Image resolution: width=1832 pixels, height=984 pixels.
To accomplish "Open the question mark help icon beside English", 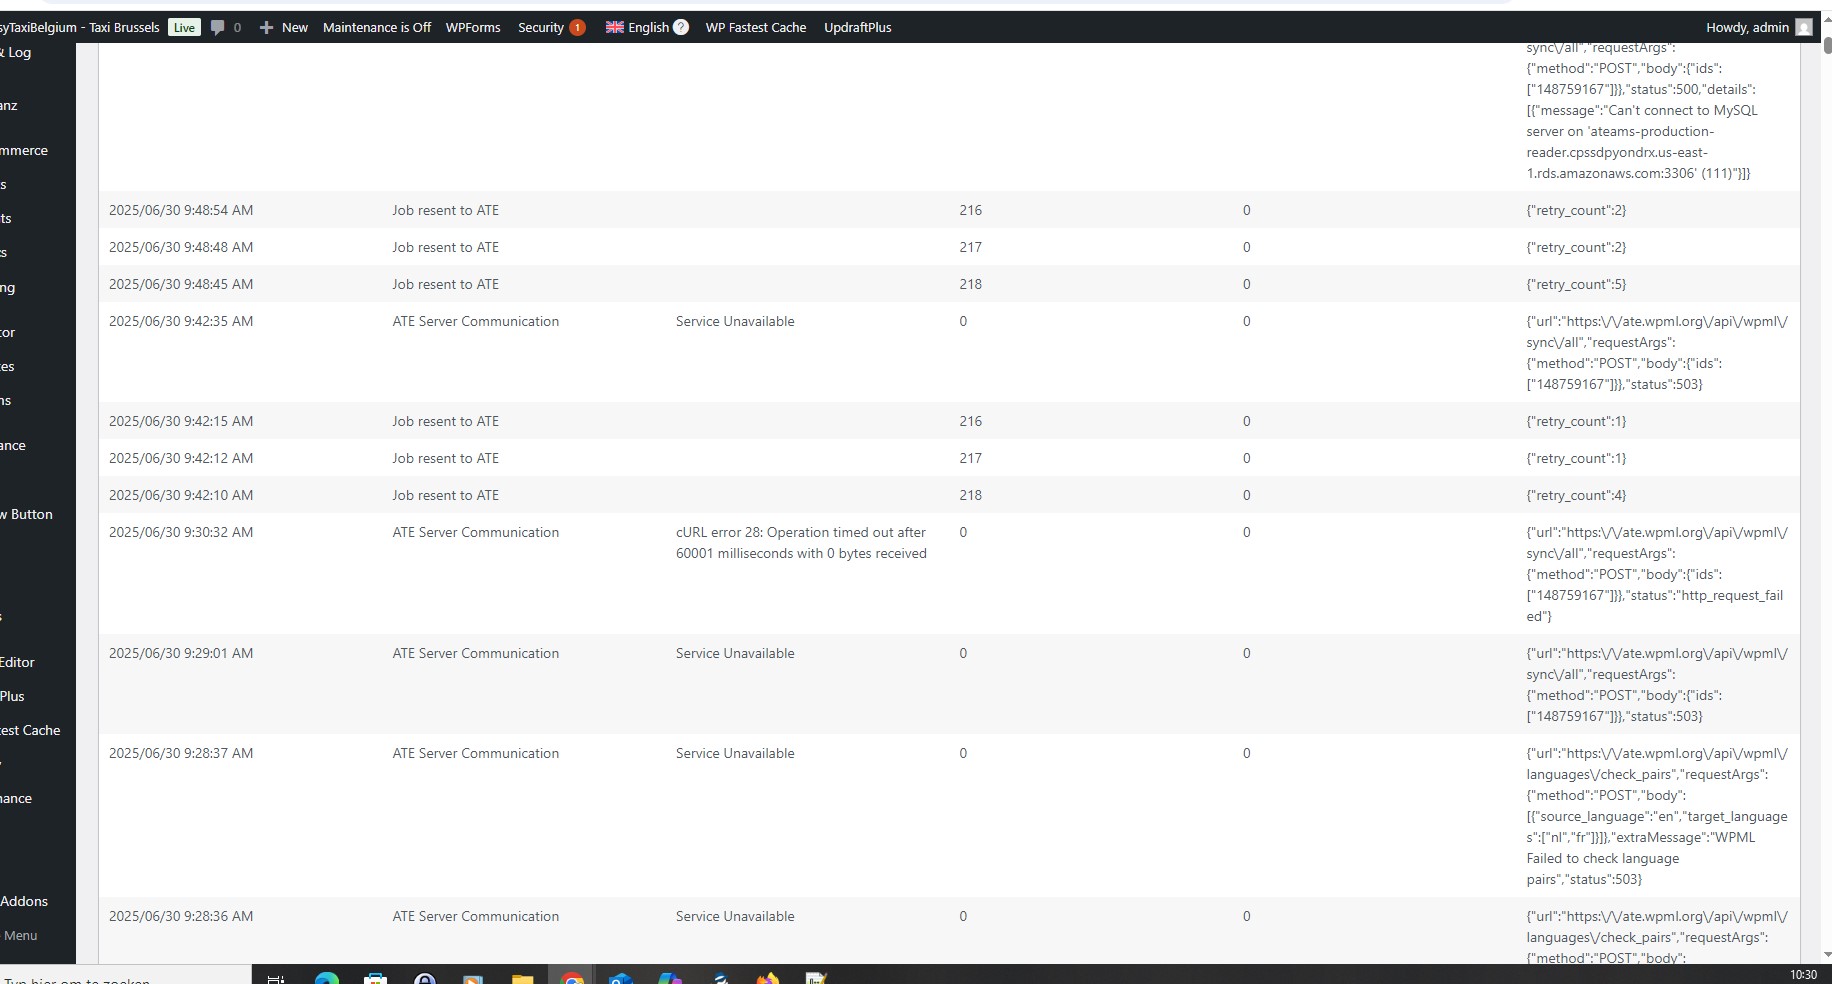I will point(681,27).
